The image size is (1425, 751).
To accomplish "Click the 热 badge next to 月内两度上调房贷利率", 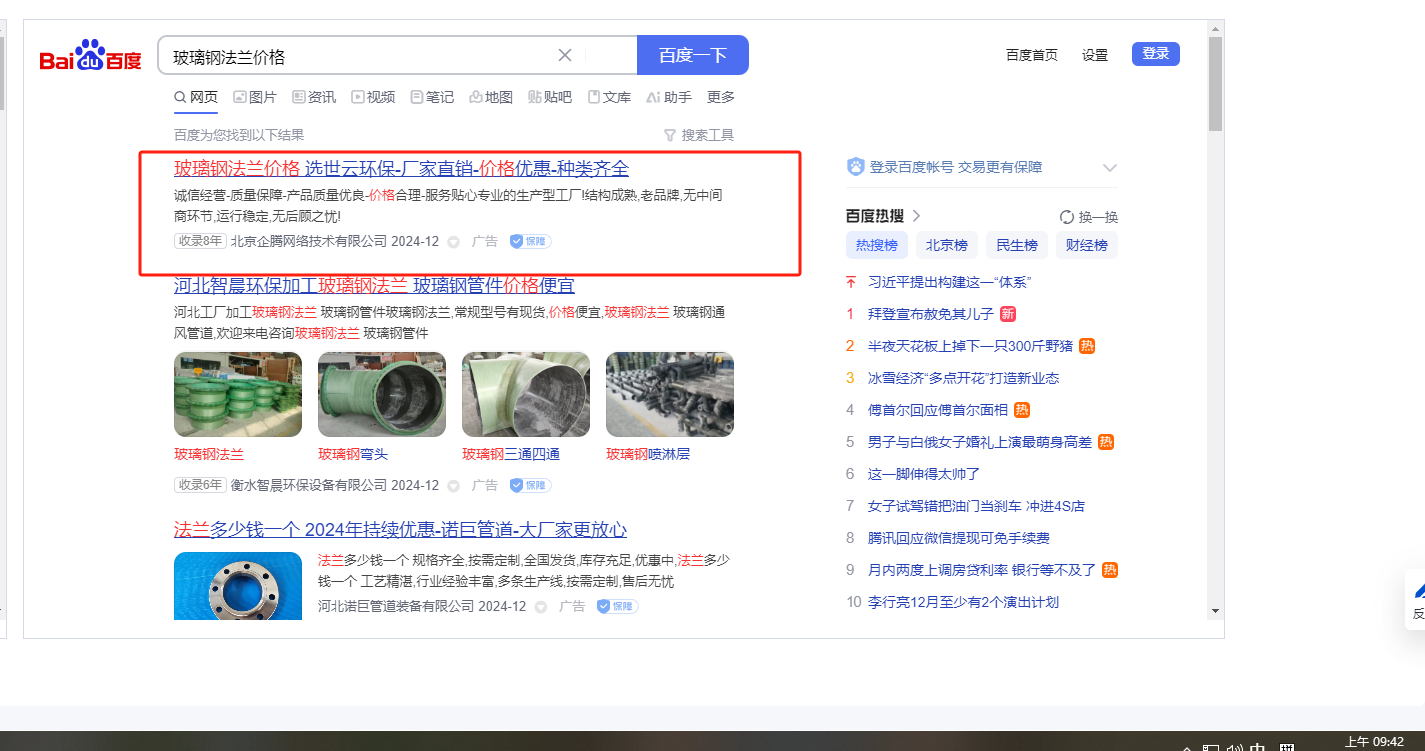I will tap(1110, 570).
